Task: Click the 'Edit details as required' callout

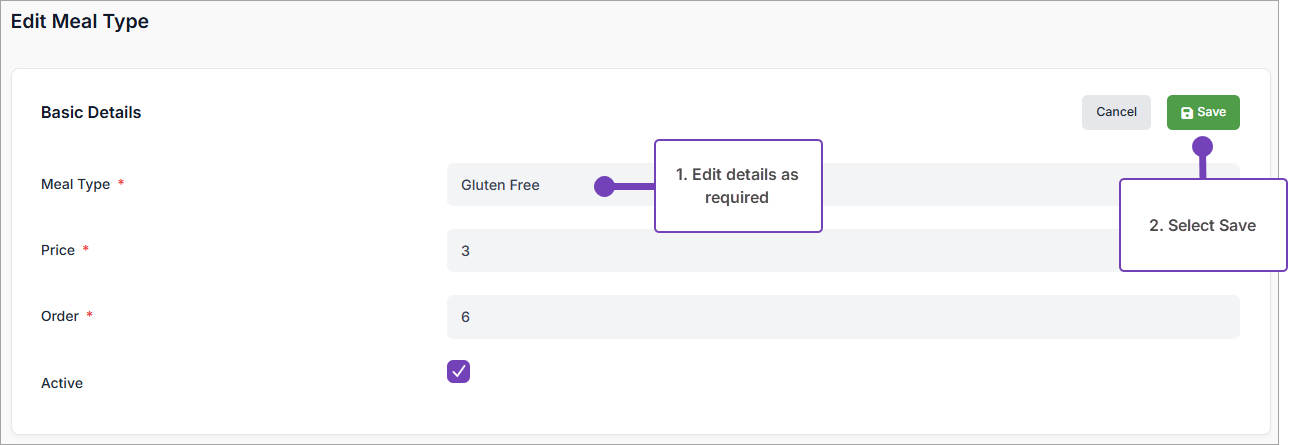Action: click(737, 186)
